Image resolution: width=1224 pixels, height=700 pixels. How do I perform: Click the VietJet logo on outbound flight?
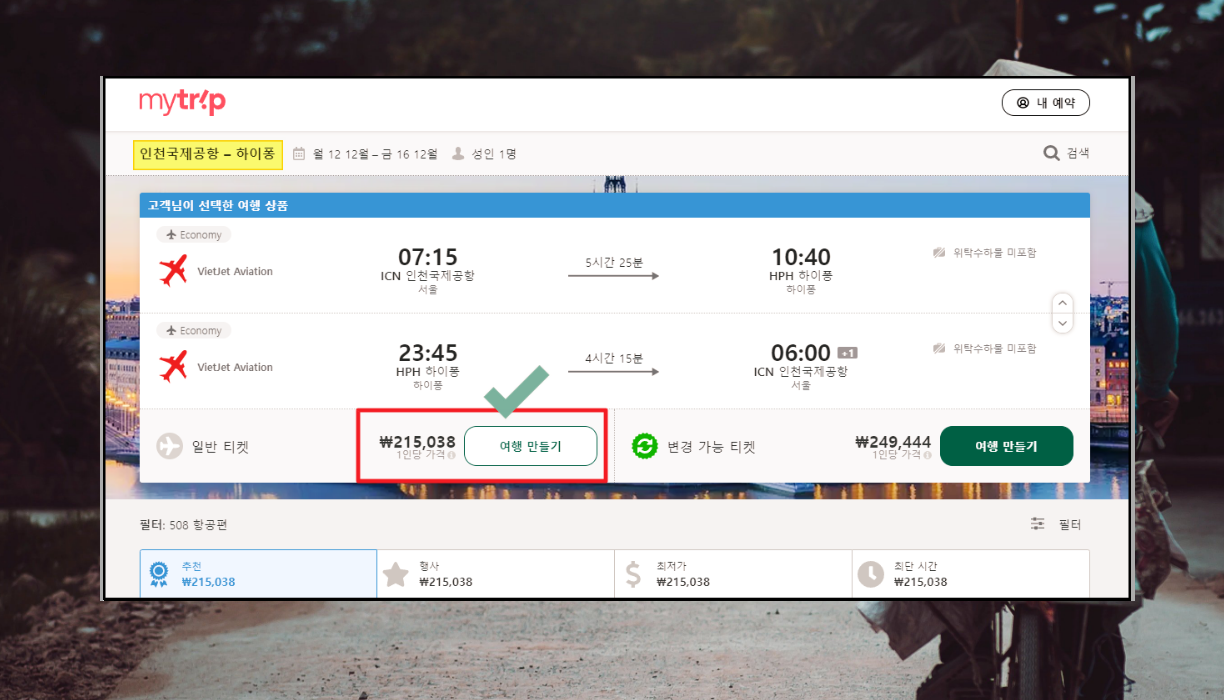[174, 271]
